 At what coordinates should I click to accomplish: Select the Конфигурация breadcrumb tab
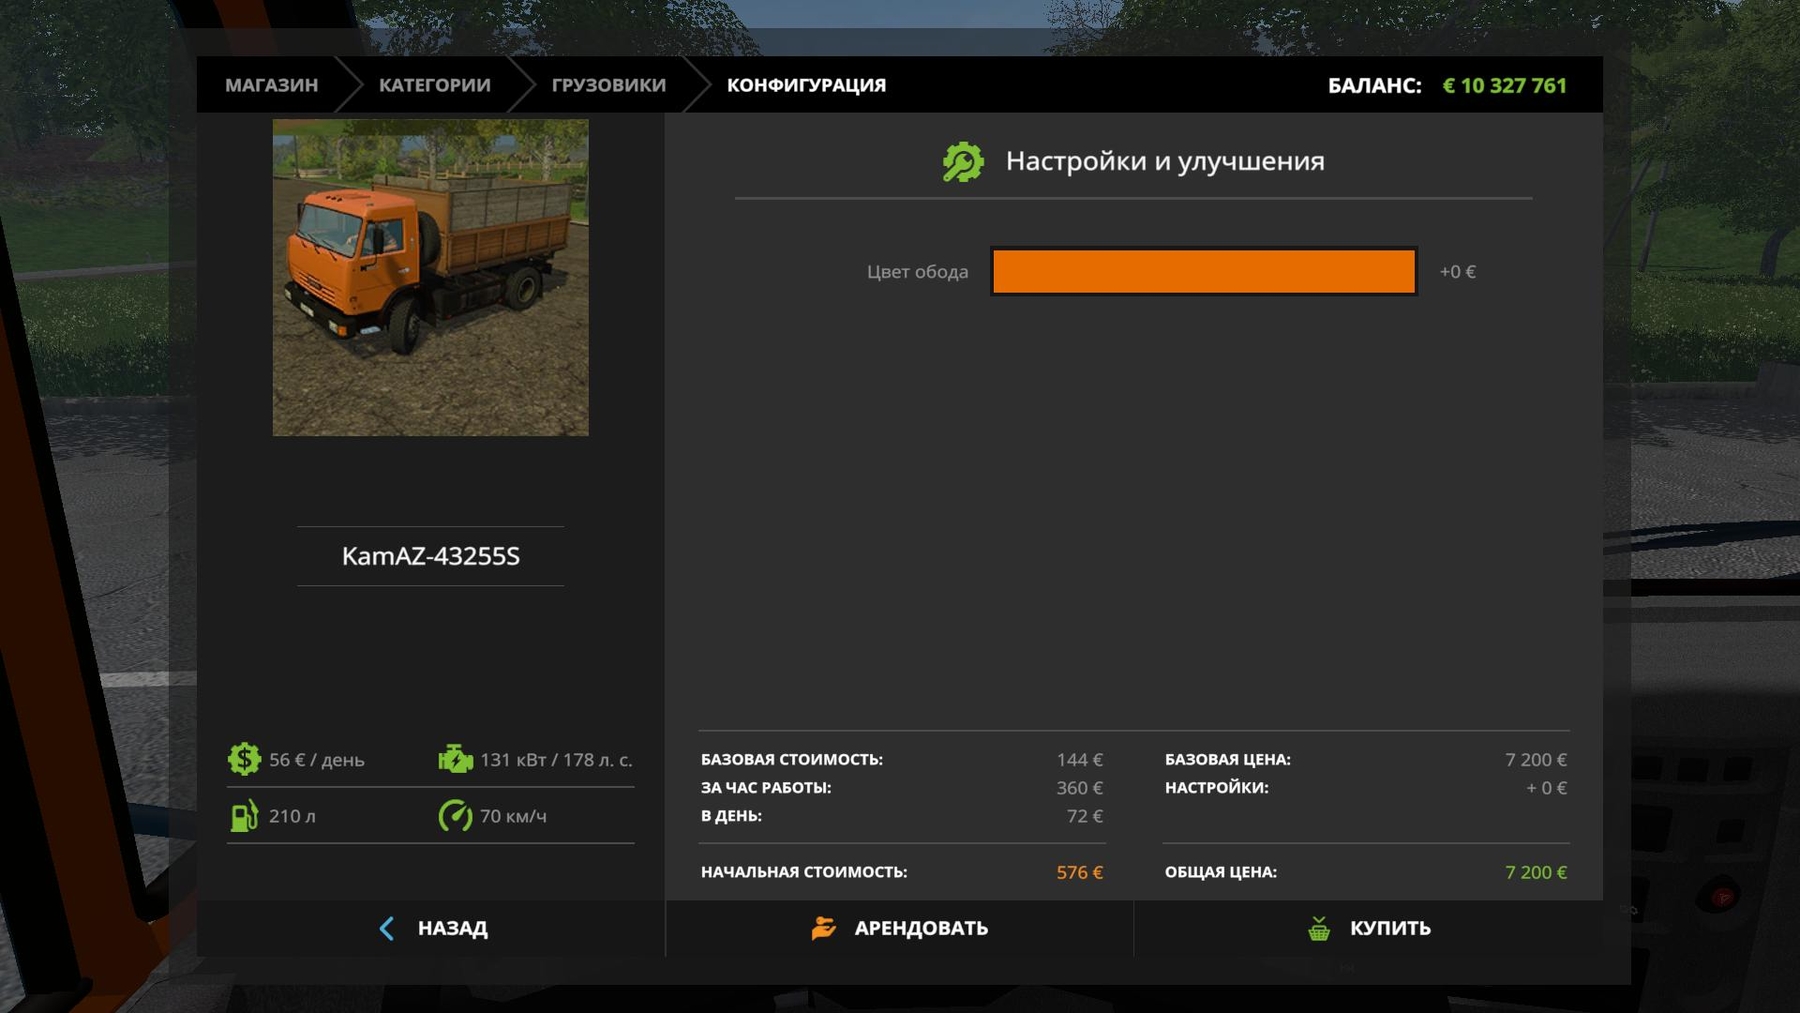806,85
